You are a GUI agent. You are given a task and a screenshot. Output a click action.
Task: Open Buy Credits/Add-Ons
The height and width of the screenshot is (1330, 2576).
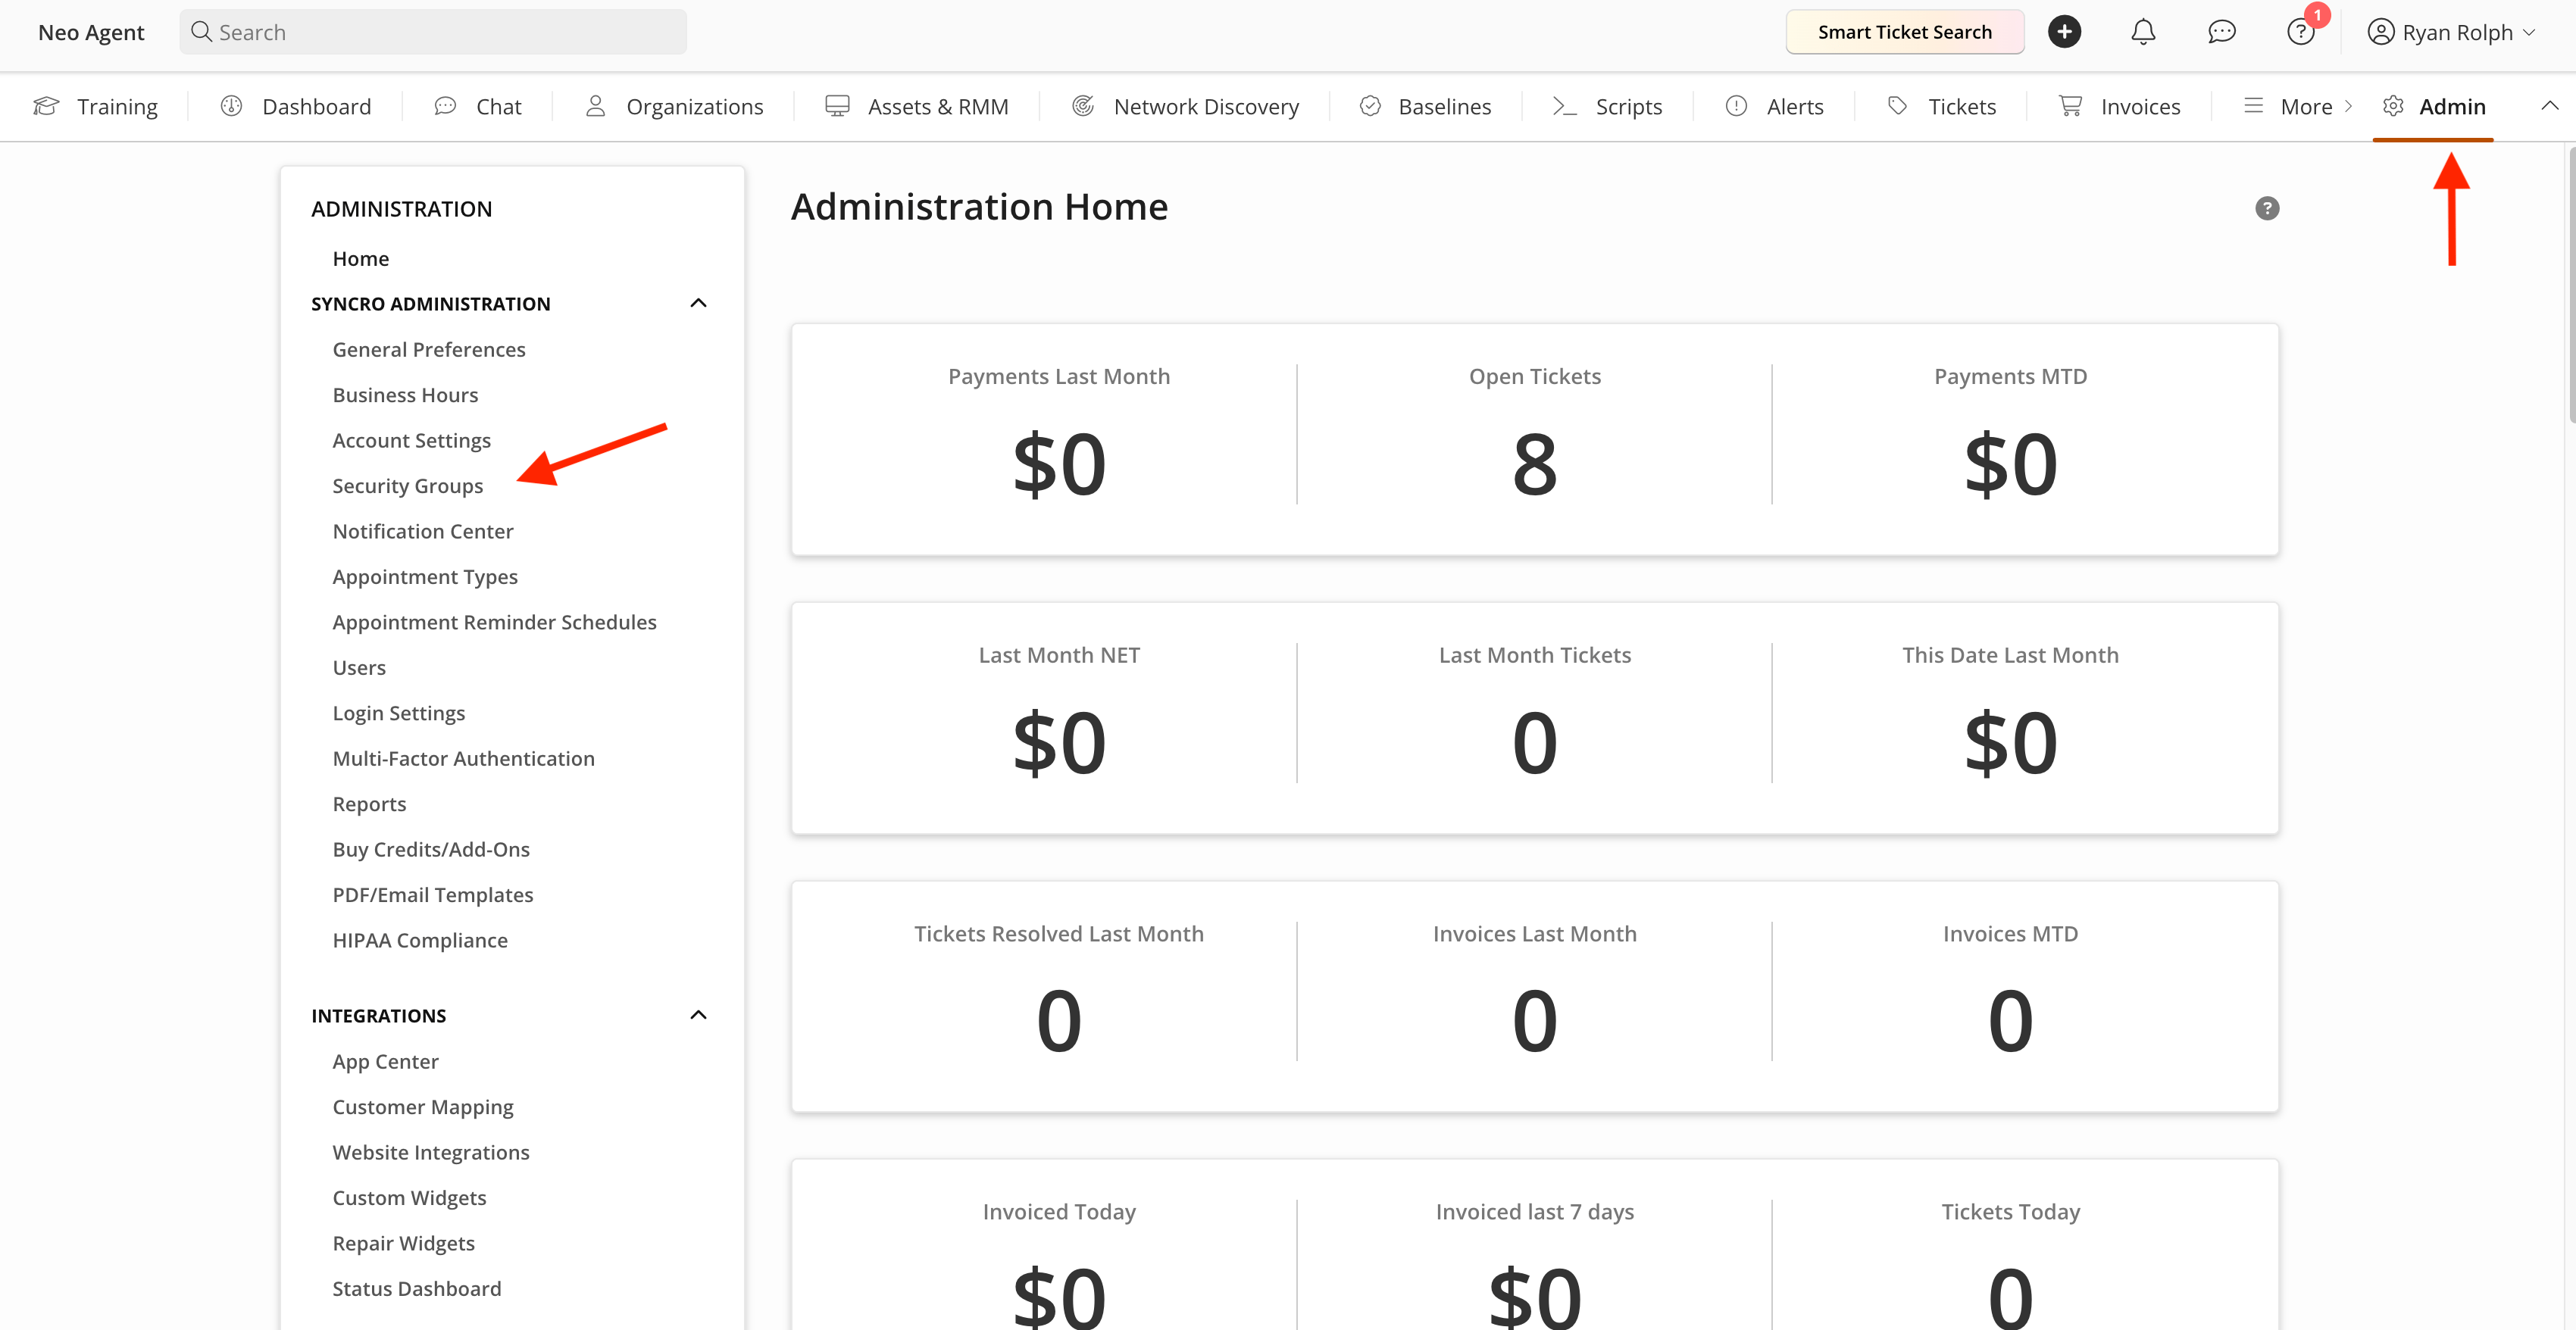coord(431,849)
